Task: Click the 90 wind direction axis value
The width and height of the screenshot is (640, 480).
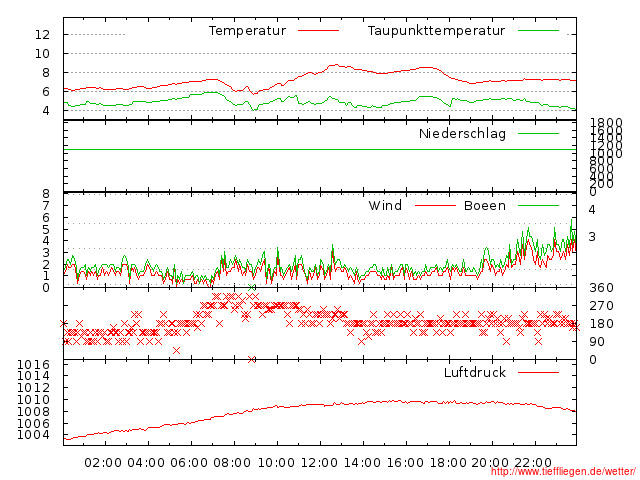Action: [597, 342]
